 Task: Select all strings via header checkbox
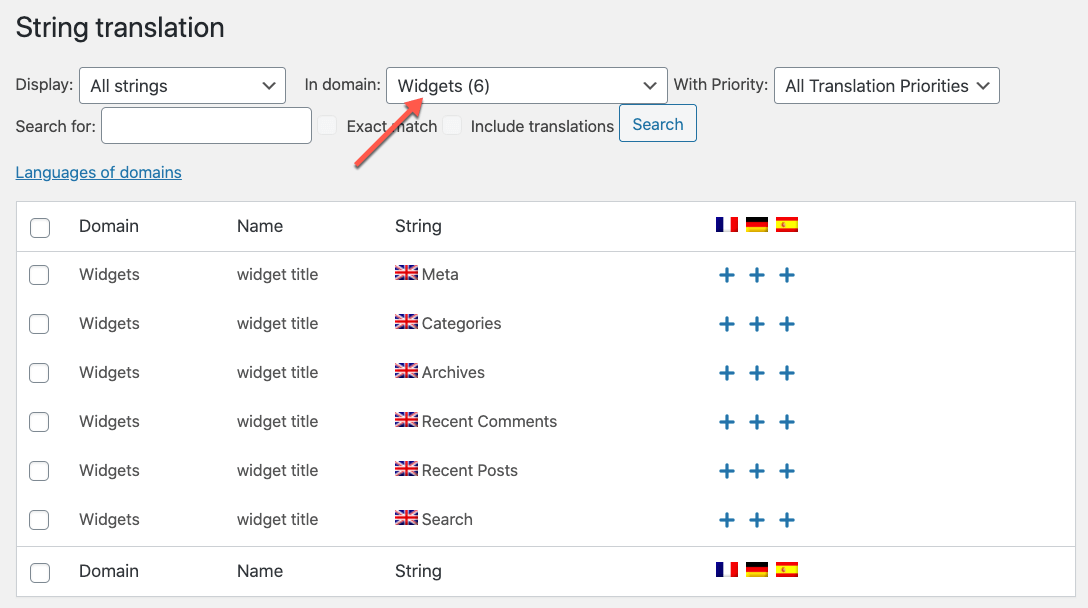(x=40, y=228)
